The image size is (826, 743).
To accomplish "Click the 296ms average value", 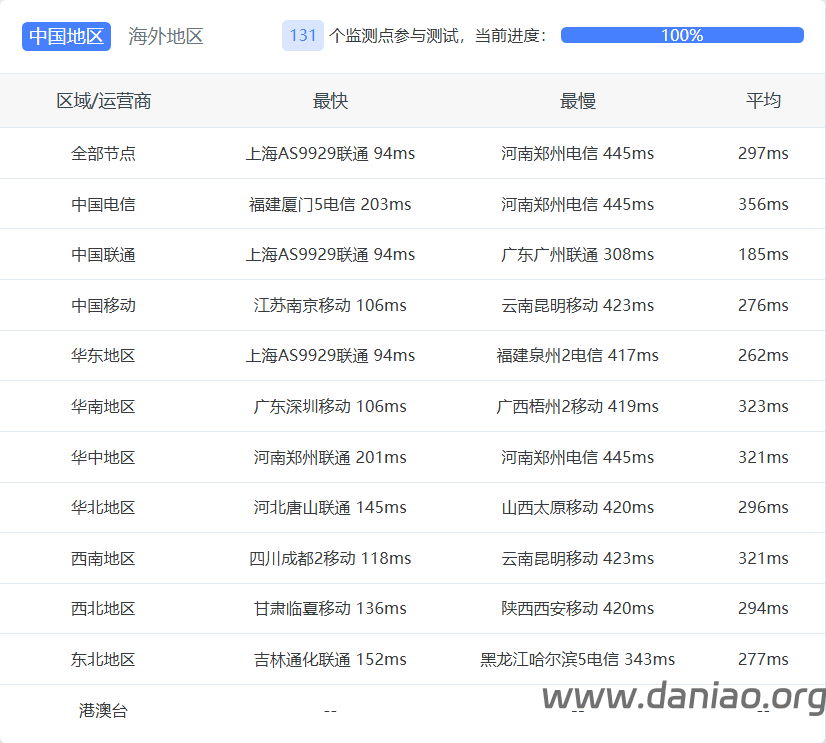I will pos(763,507).
